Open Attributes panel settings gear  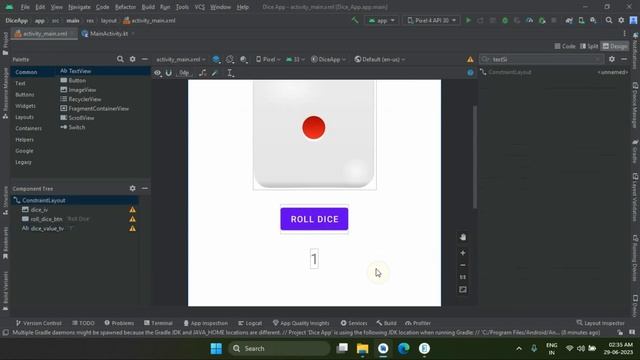(611, 59)
